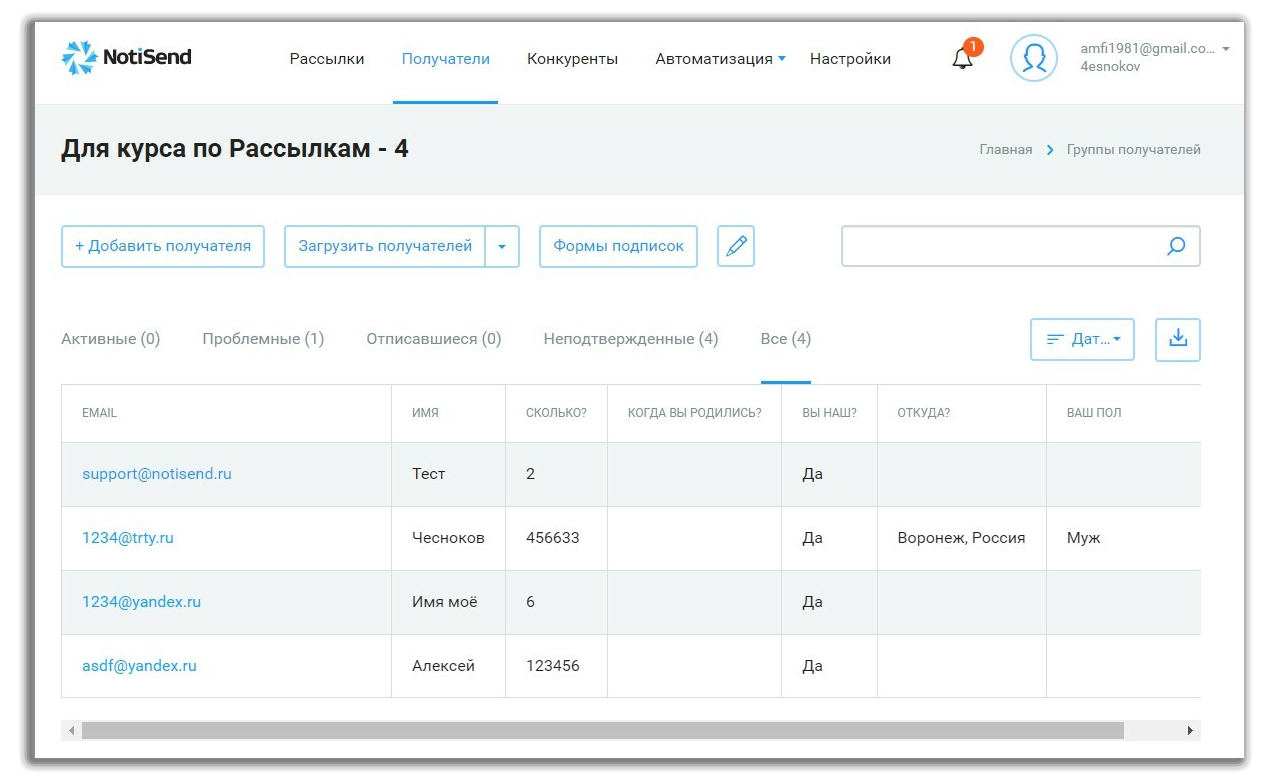Image resolution: width=1280 pixels, height=780 pixels.
Task: Click the pencil edit group icon
Action: pyautogui.click(x=736, y=246)
